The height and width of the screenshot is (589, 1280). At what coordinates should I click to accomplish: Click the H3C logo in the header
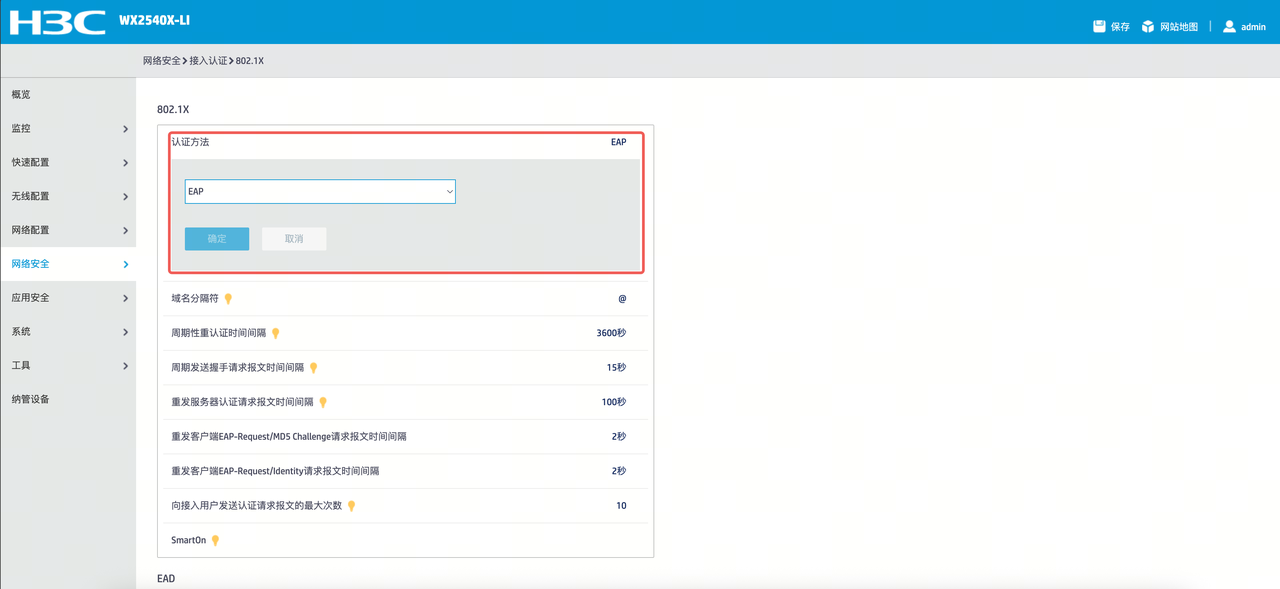(57, 22)
